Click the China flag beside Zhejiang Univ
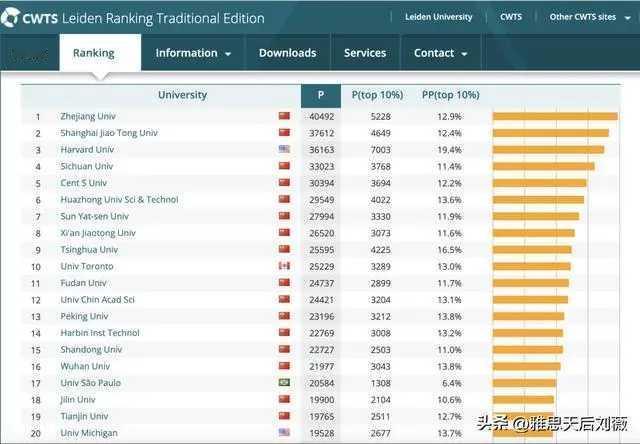The height and width of the screenshot is (444, 640). click(x=284, y=116)
